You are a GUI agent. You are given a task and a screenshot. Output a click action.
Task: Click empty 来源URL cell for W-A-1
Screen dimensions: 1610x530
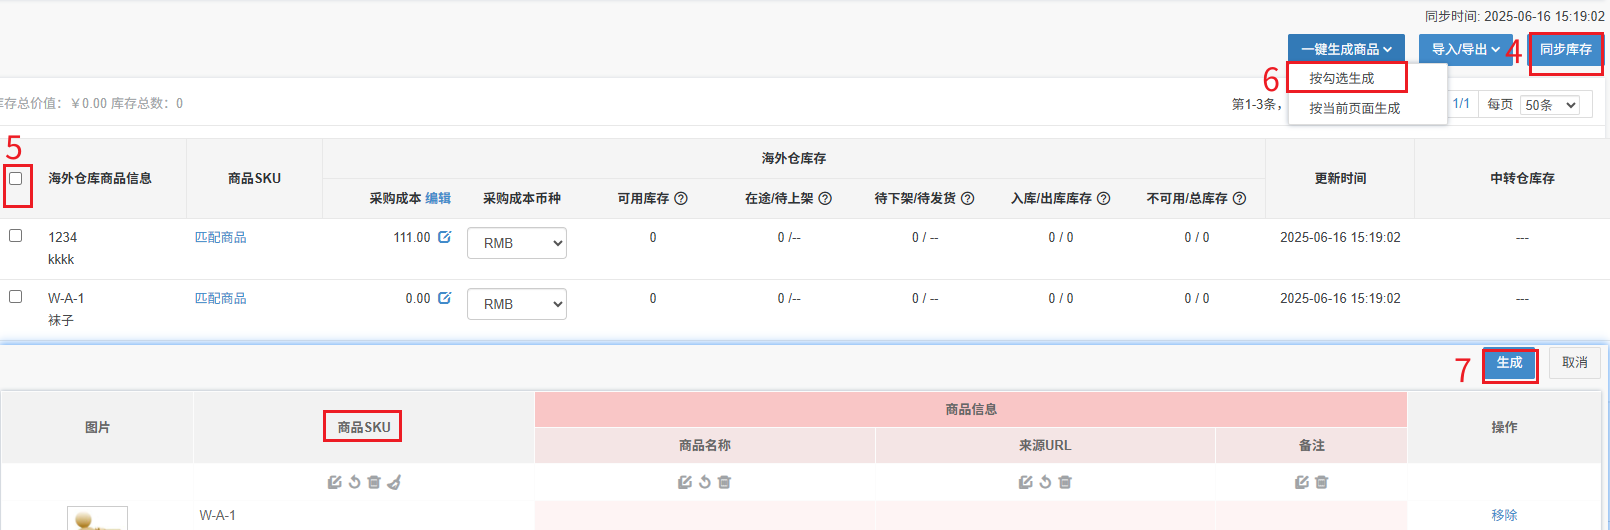tap(1045, 515)
